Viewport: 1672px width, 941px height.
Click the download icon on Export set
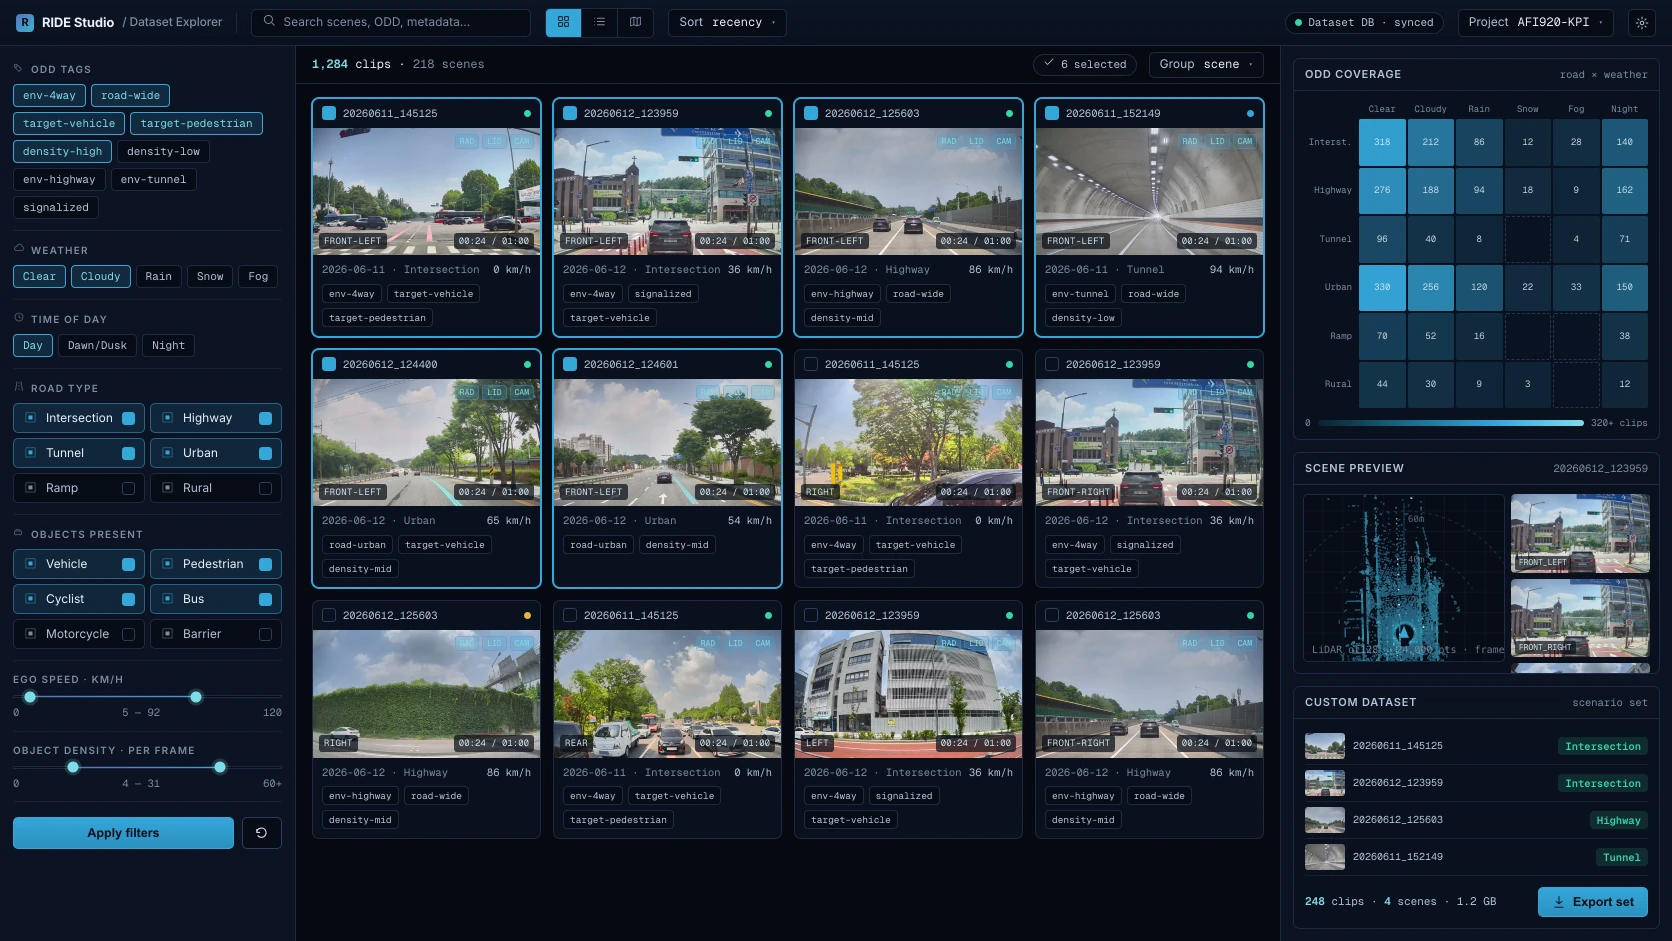(1558, 902)
